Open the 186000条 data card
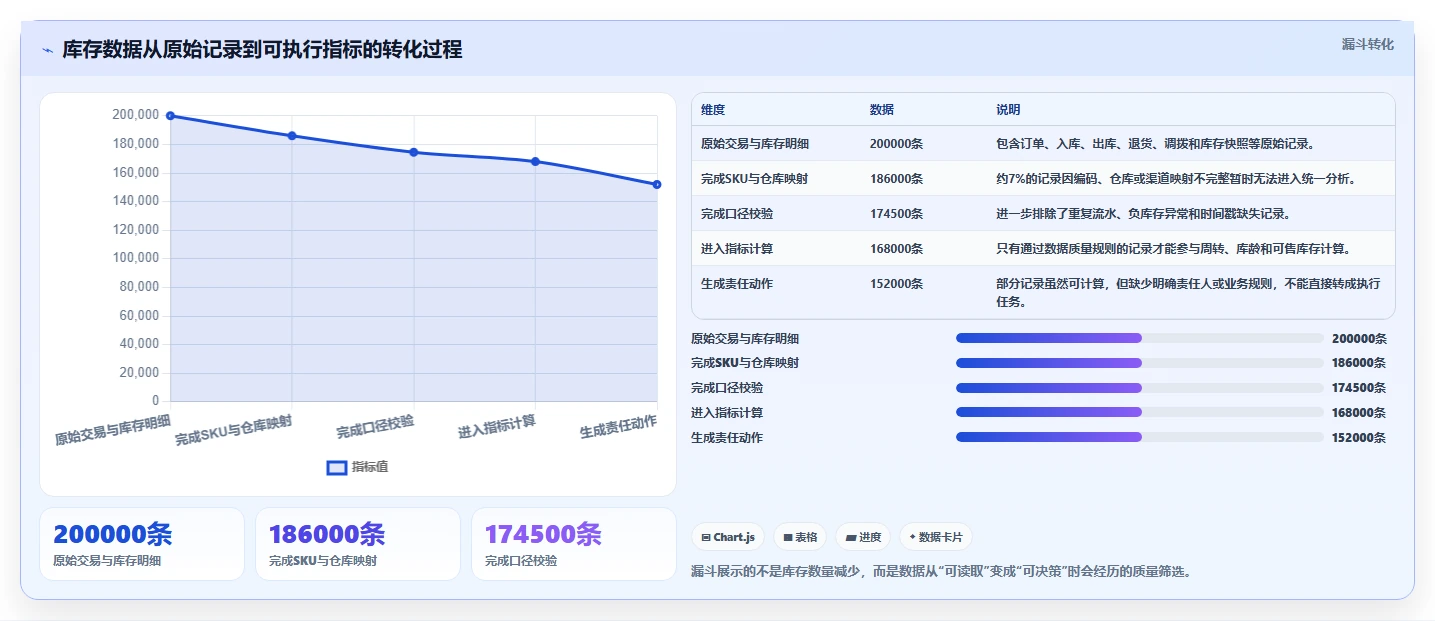The image size is (1435, 621). click(358, 544)
